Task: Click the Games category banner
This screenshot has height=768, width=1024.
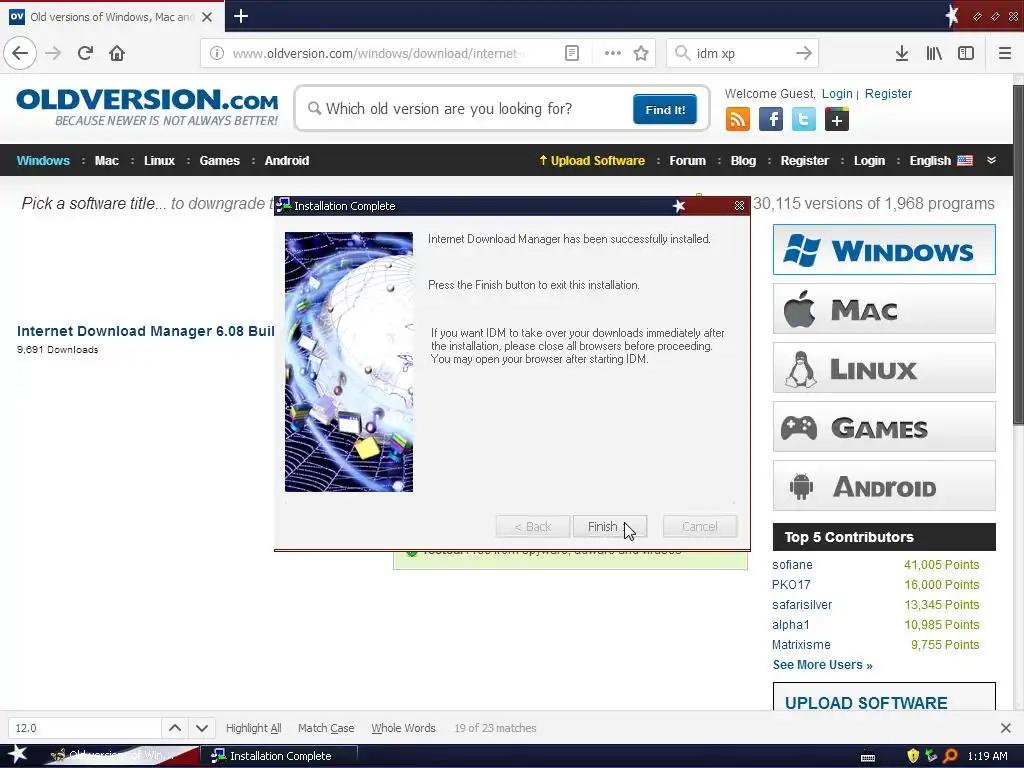Action: (884, 427)
